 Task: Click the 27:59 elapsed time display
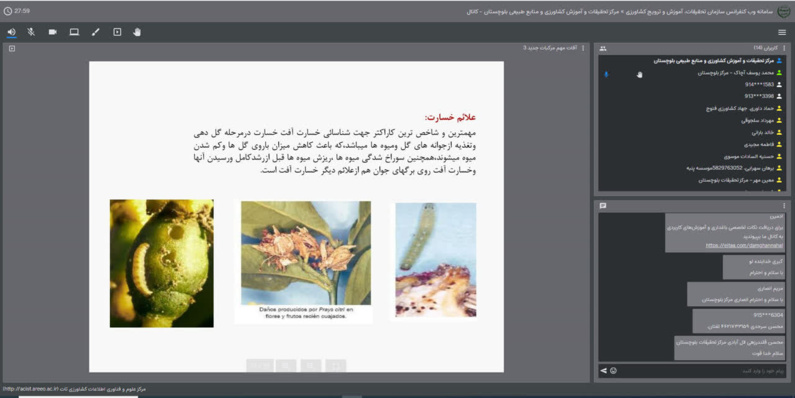click(22, 11)
